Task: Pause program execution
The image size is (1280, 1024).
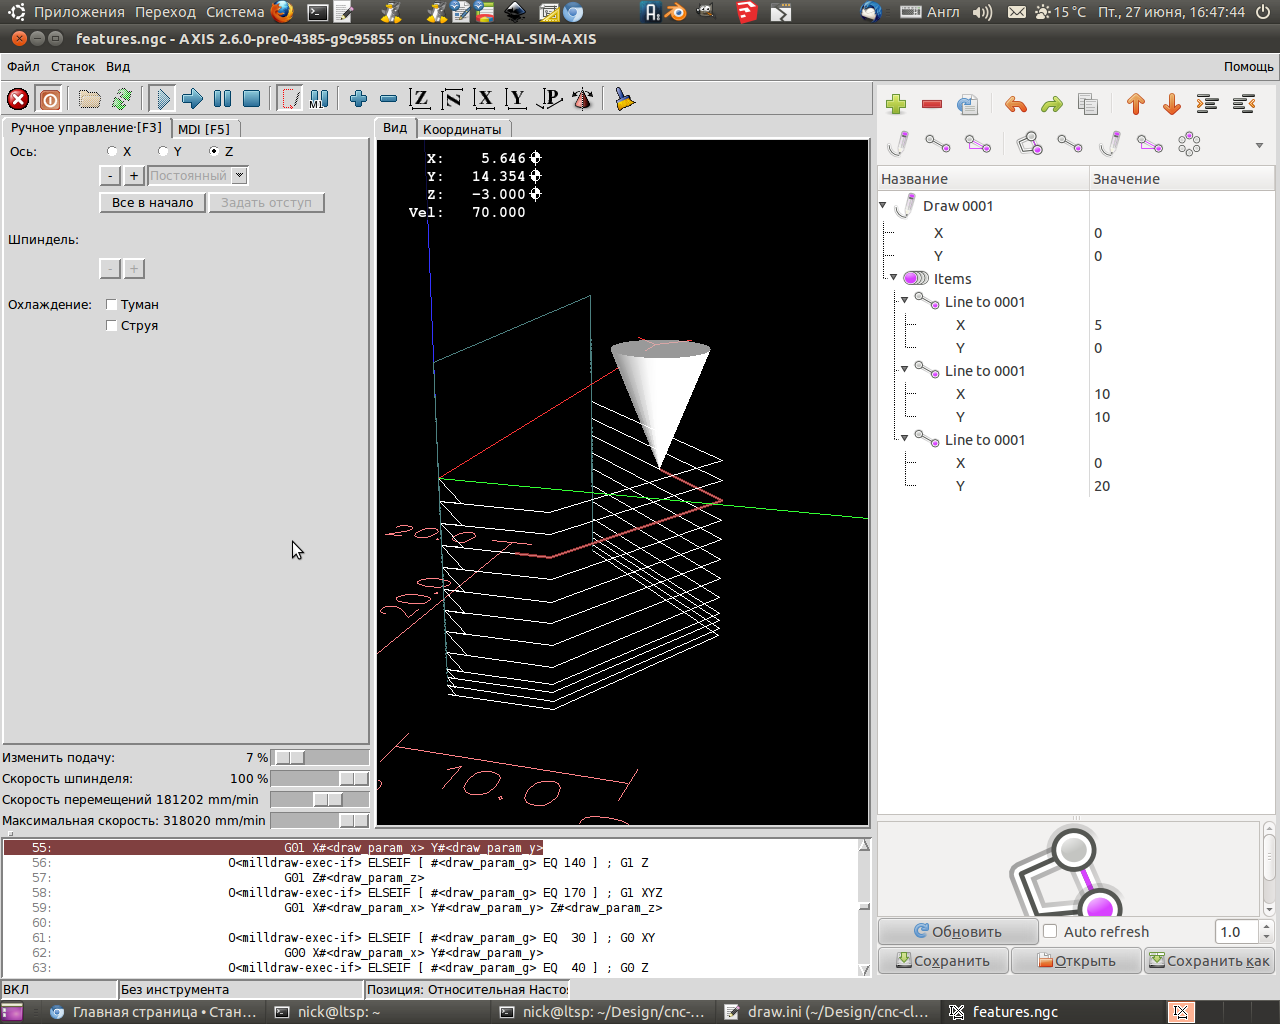Action: (x=222, y=99)
